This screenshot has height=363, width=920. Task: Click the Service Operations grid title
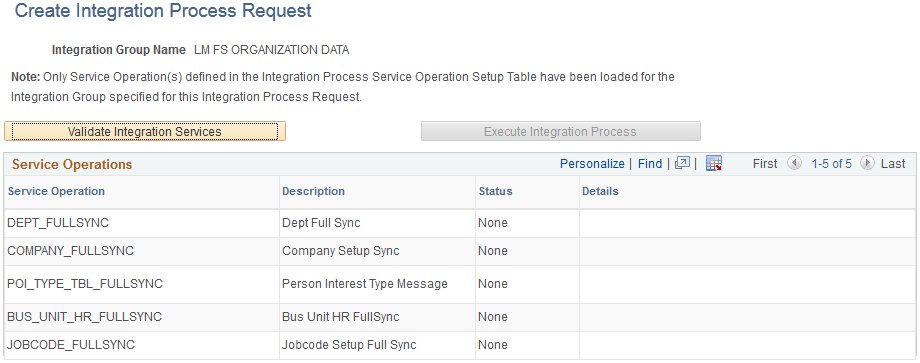click(72, 165)
